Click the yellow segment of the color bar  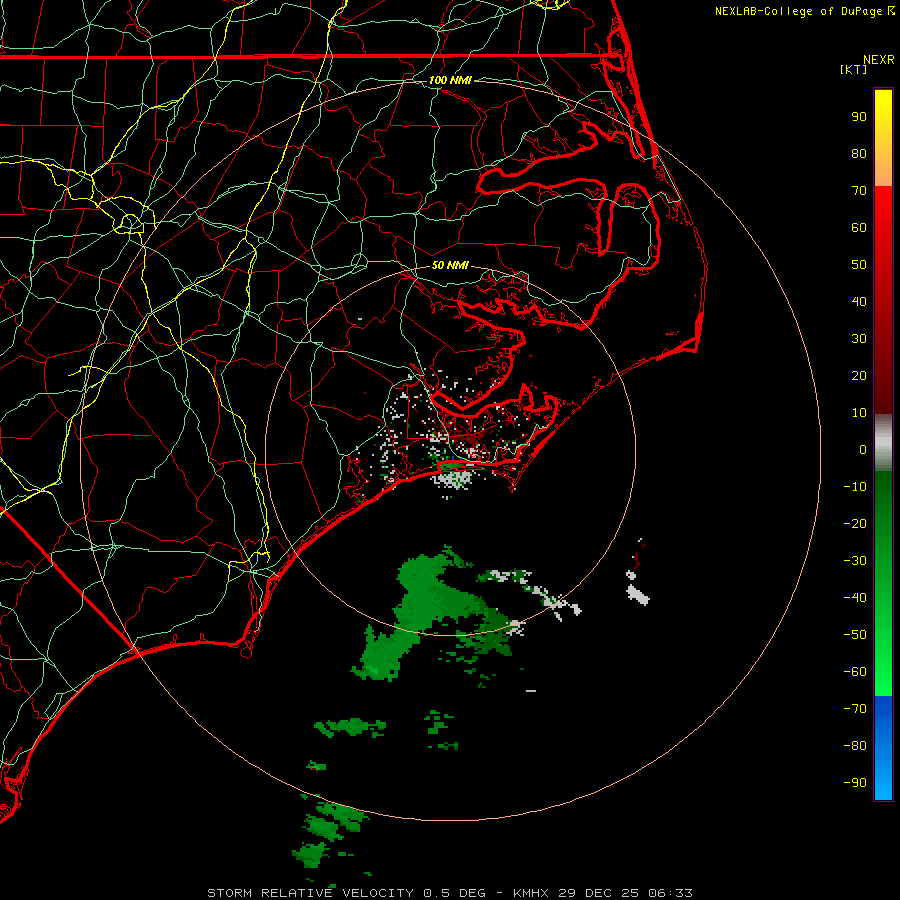(883, 138)
